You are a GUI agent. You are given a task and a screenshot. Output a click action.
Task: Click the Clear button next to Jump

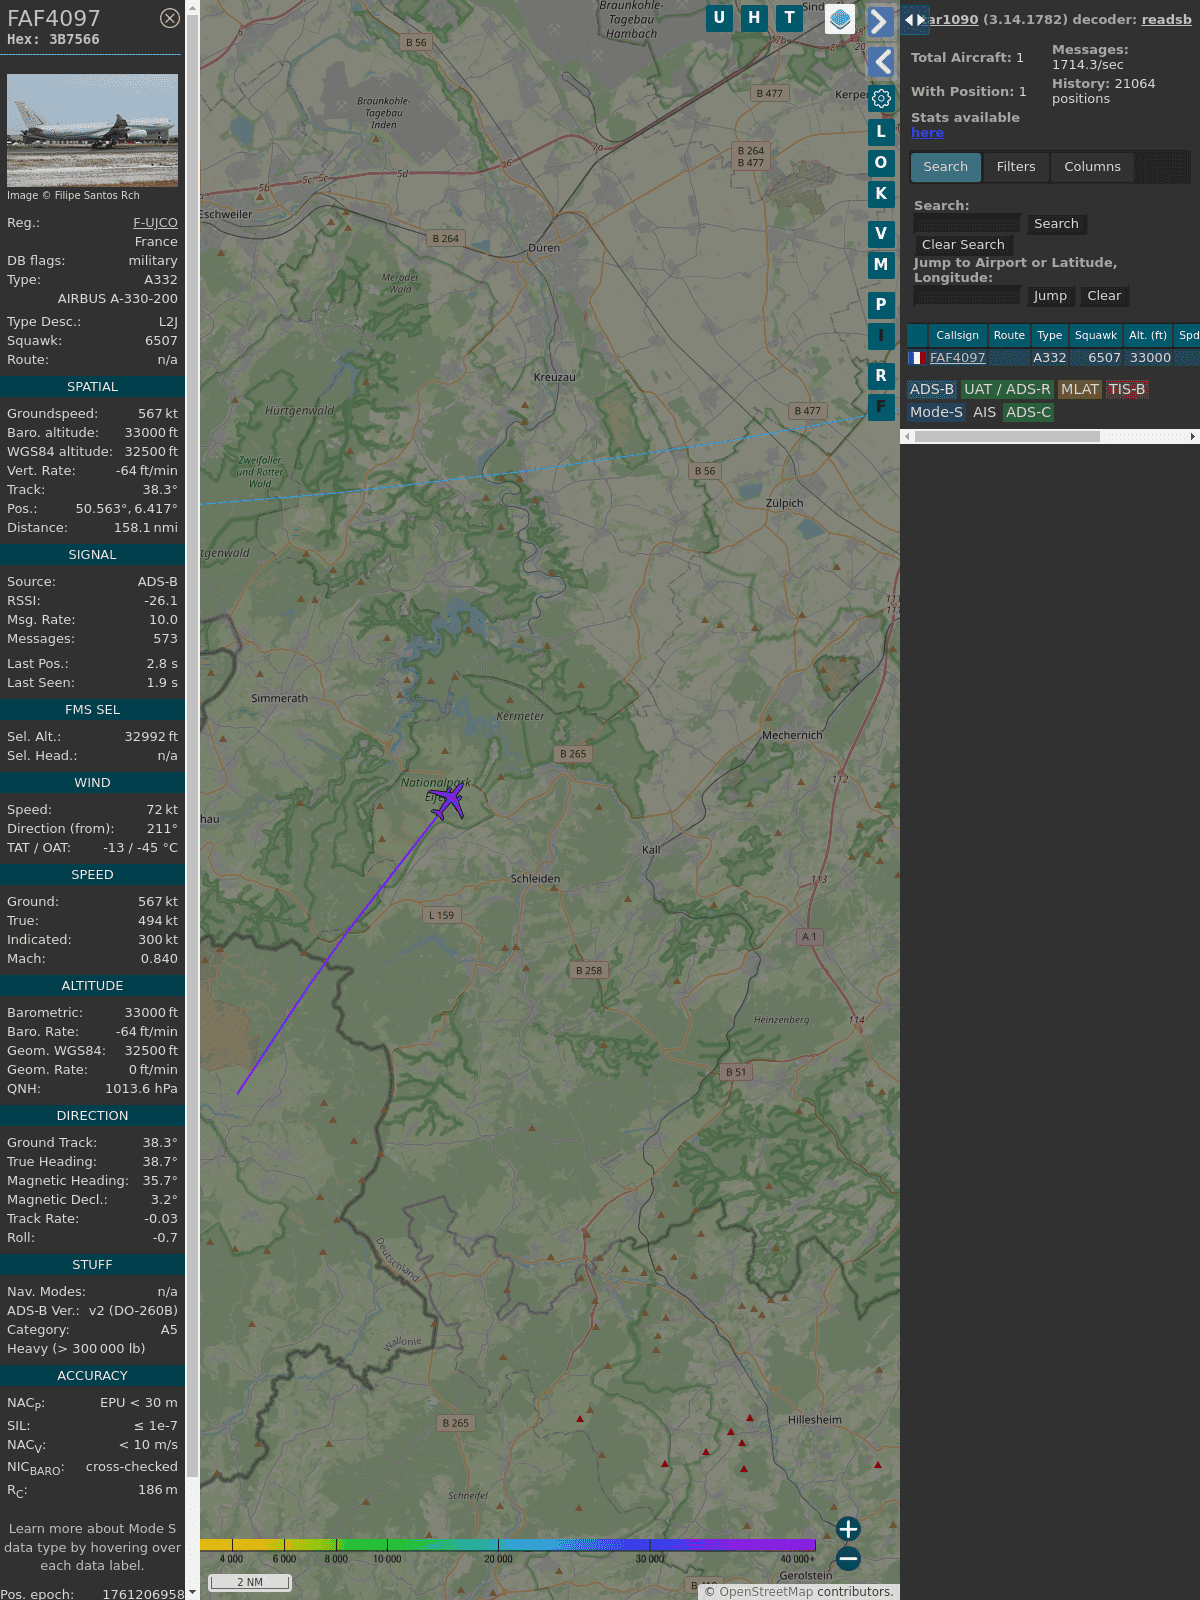click(x=1104, y=296)
